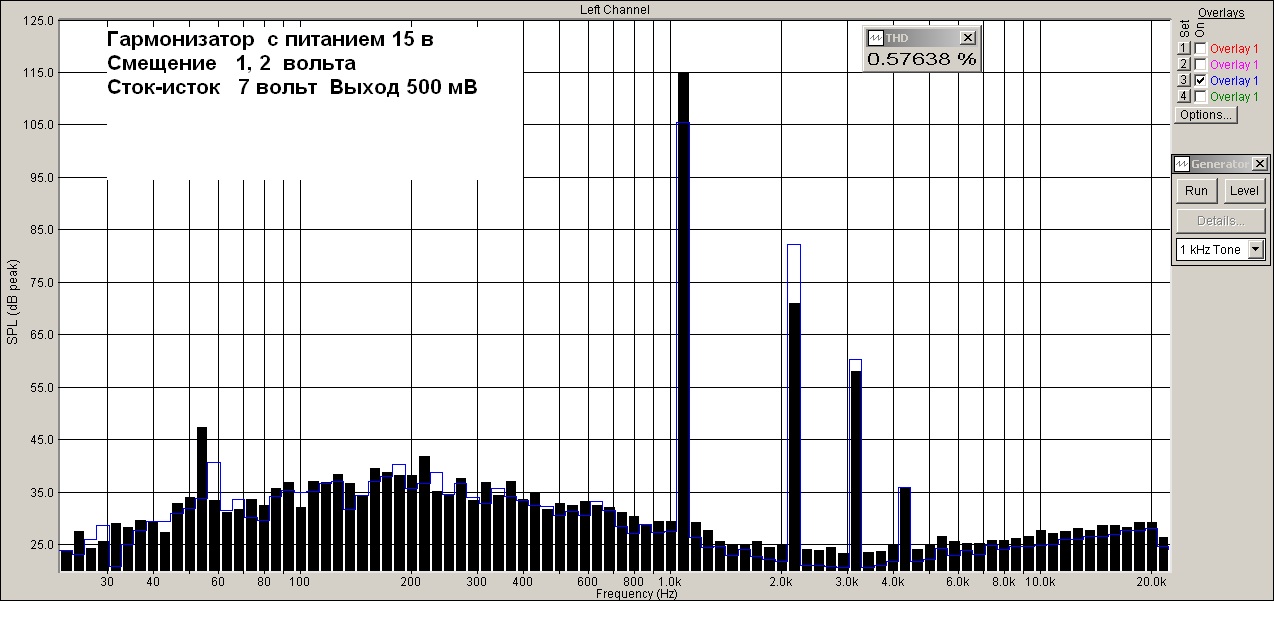1274x637 pixels.
Task: Click the 1 kHz Tone text
Action: [1209, 250]
